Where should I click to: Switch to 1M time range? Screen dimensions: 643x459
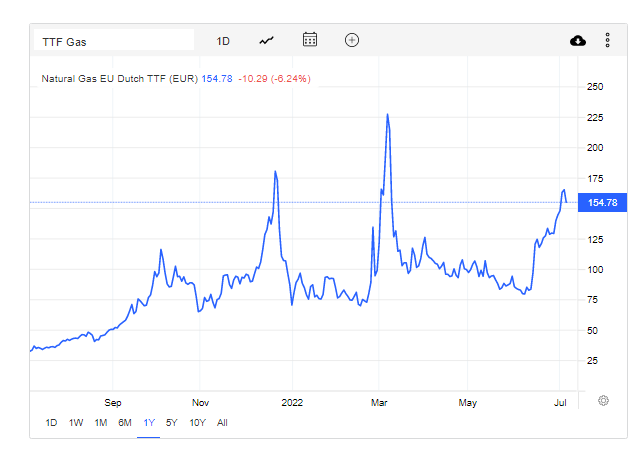pos(101,422)
